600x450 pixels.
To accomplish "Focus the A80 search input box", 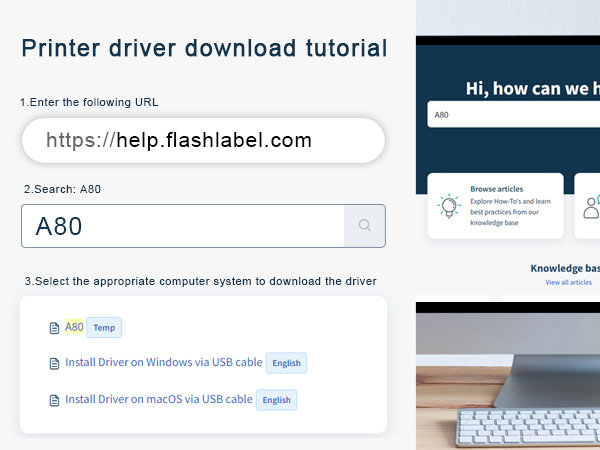I will (x=182, y=226).
